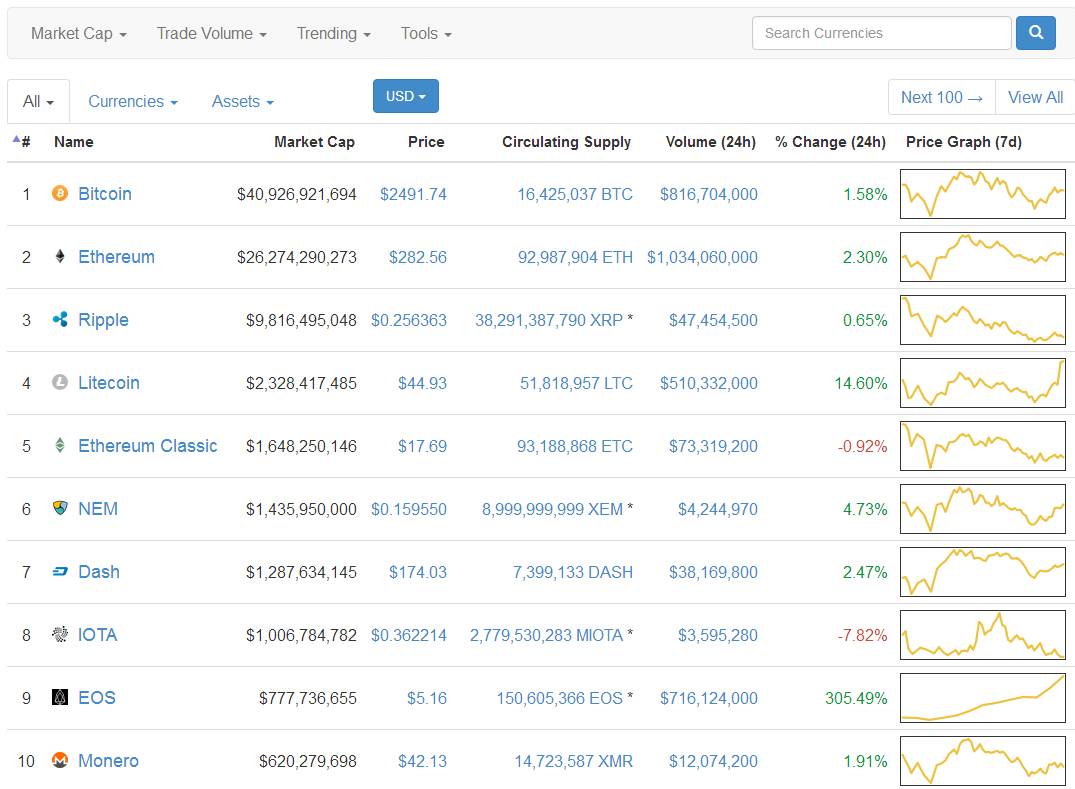Open Ethereum Classic's 7-day price graph
The image size is (1075, 789).
(x=983, y=446)
